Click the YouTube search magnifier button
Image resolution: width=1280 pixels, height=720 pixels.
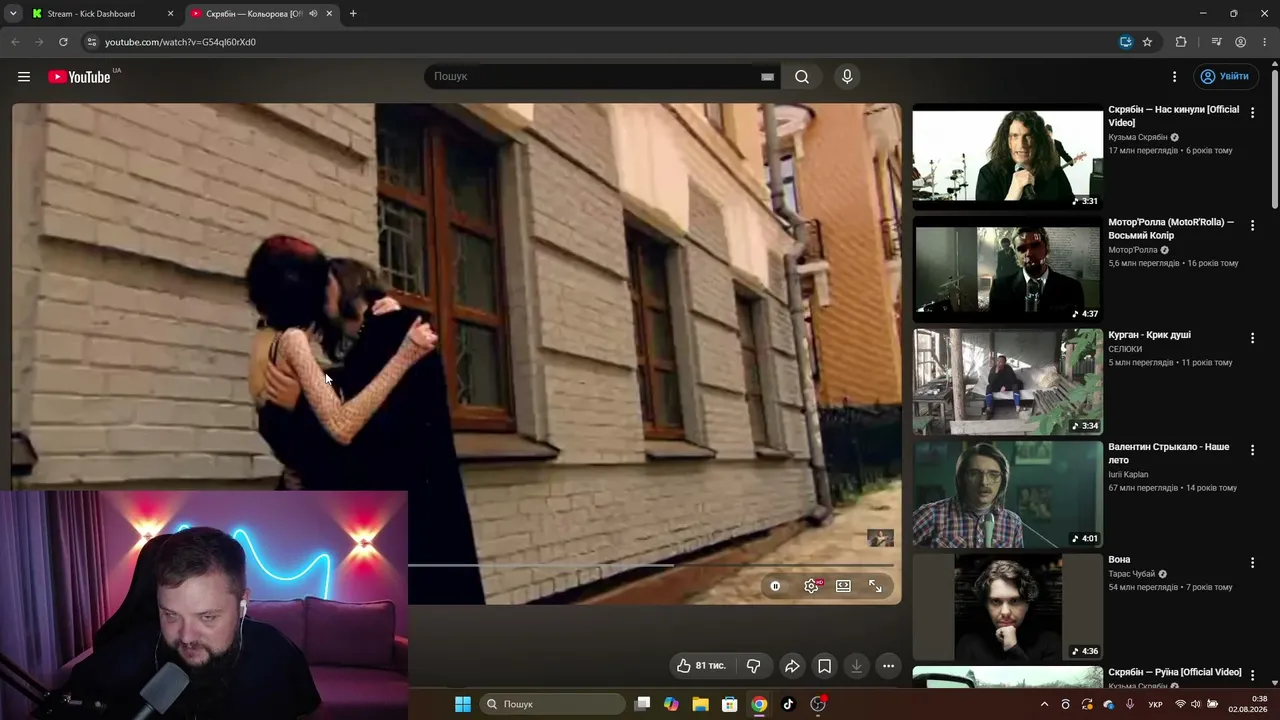[x=802, y=77]
